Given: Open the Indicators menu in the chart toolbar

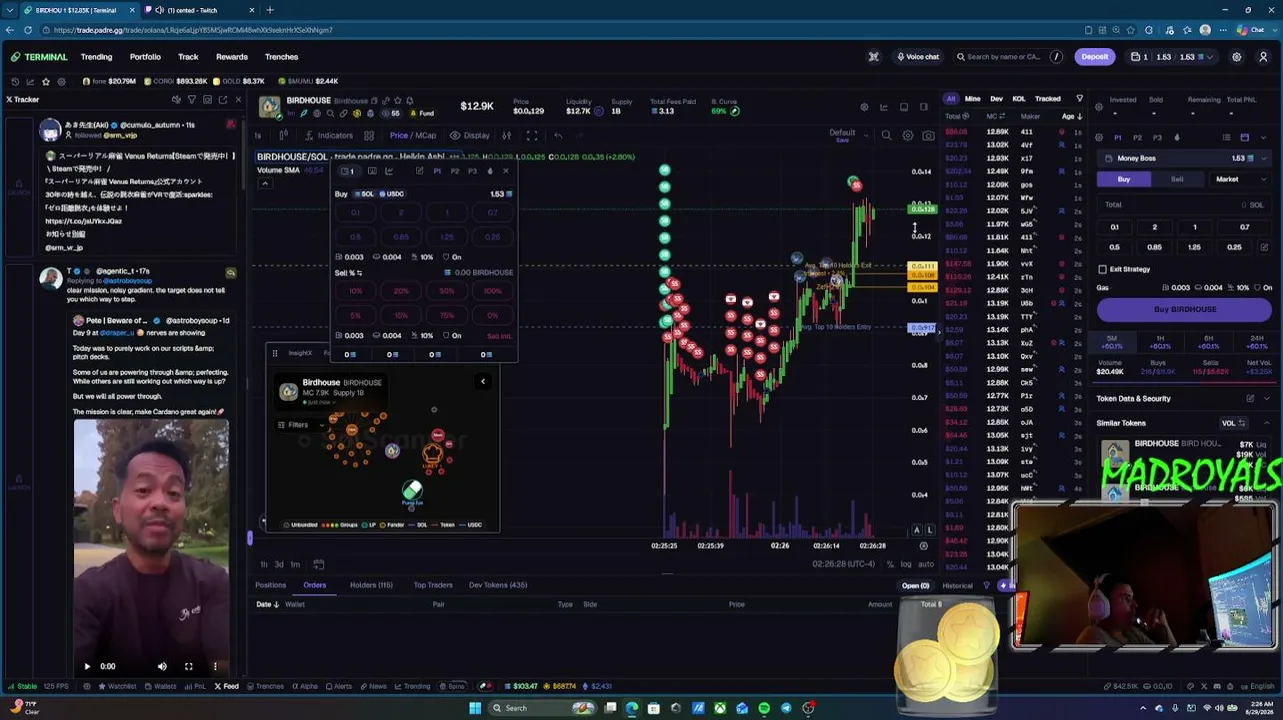Looking at the screenshot, I should pos(328,136).
